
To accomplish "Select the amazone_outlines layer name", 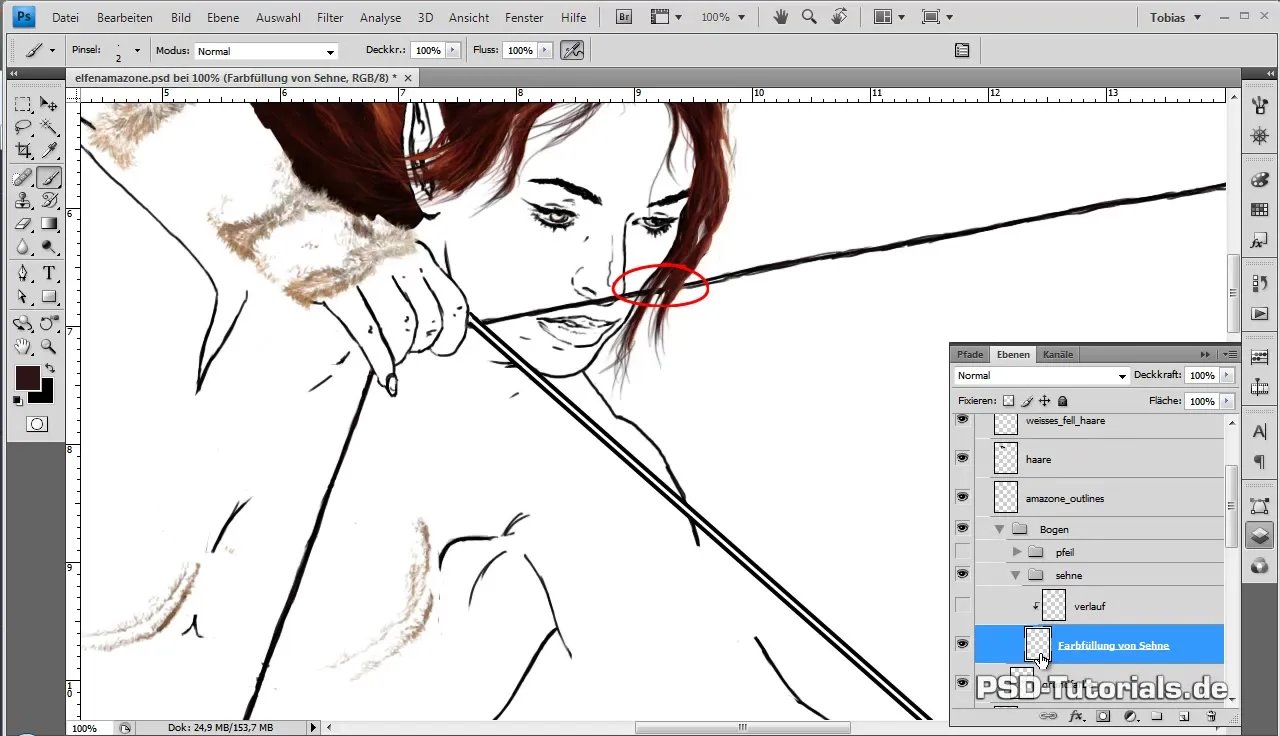I will coord(1065,498).
